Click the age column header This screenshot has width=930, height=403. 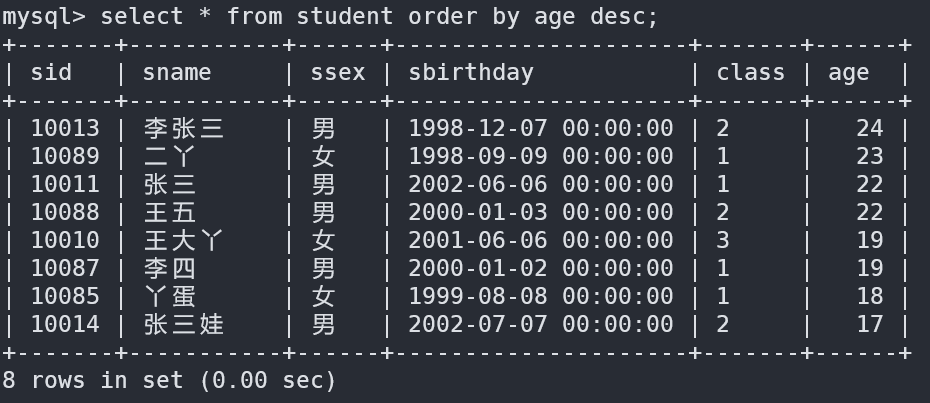[x=848, y=74]
